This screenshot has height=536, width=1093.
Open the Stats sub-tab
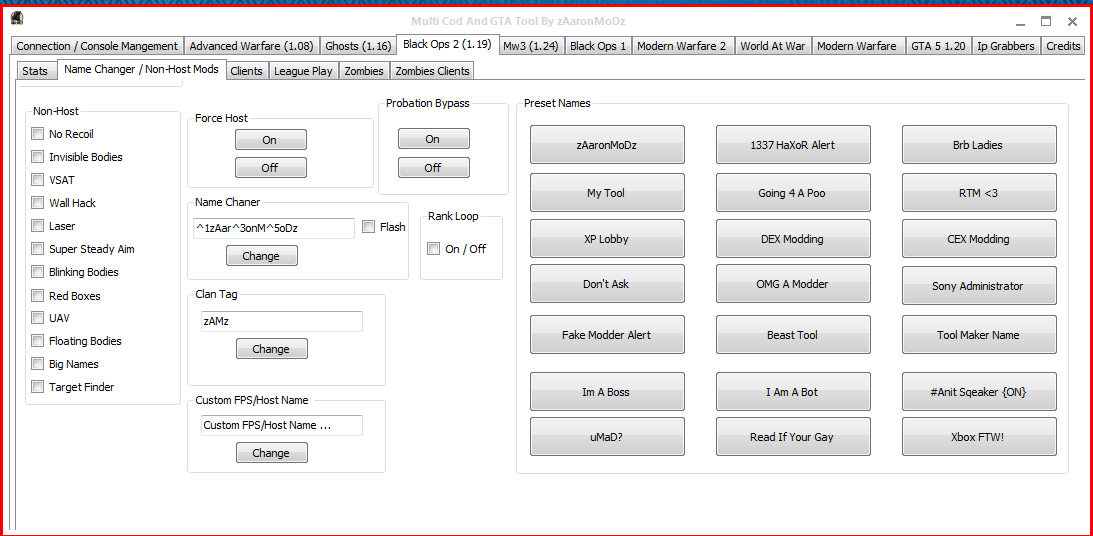point(35,71)
